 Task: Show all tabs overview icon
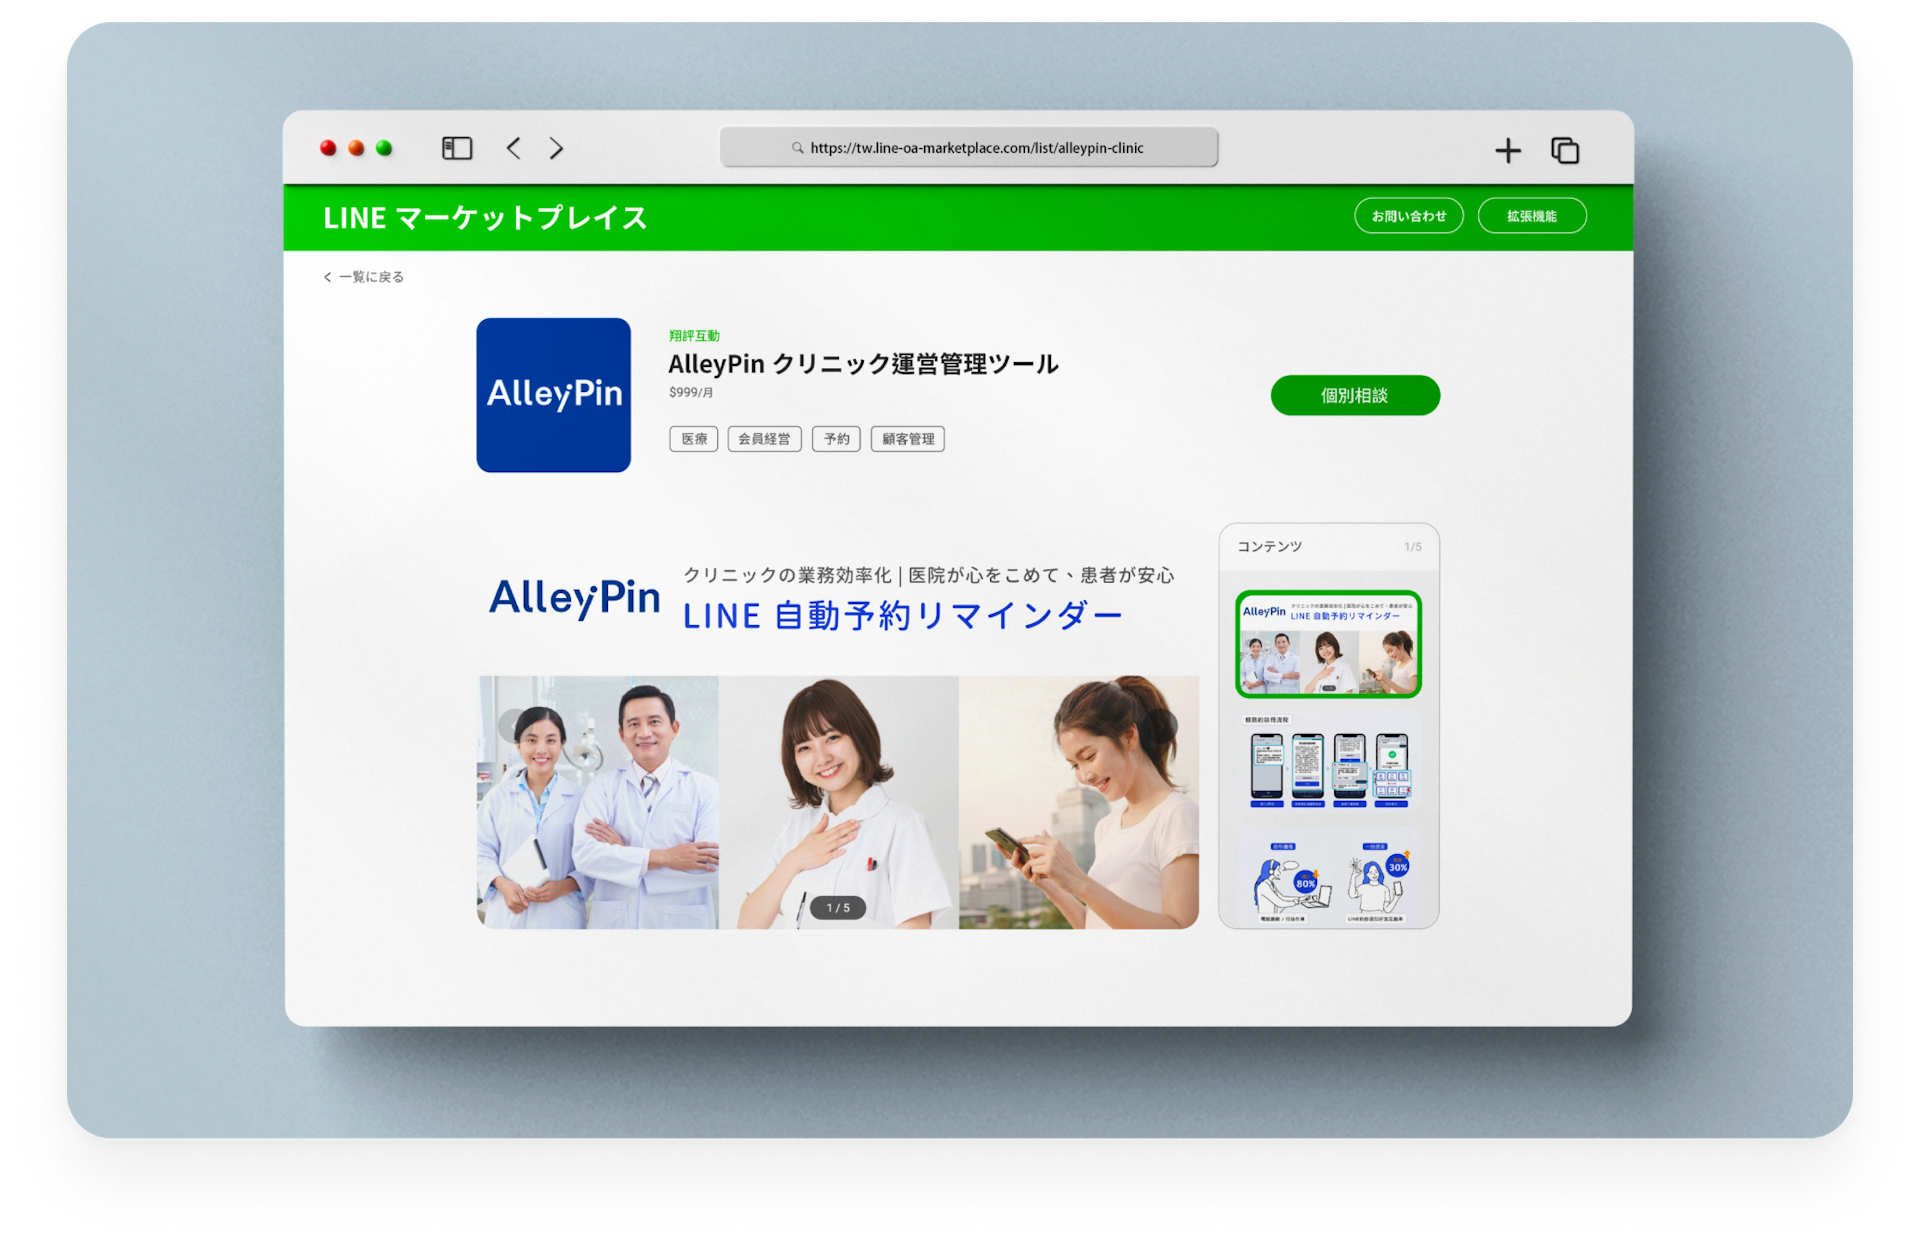tap(1565, 150)
